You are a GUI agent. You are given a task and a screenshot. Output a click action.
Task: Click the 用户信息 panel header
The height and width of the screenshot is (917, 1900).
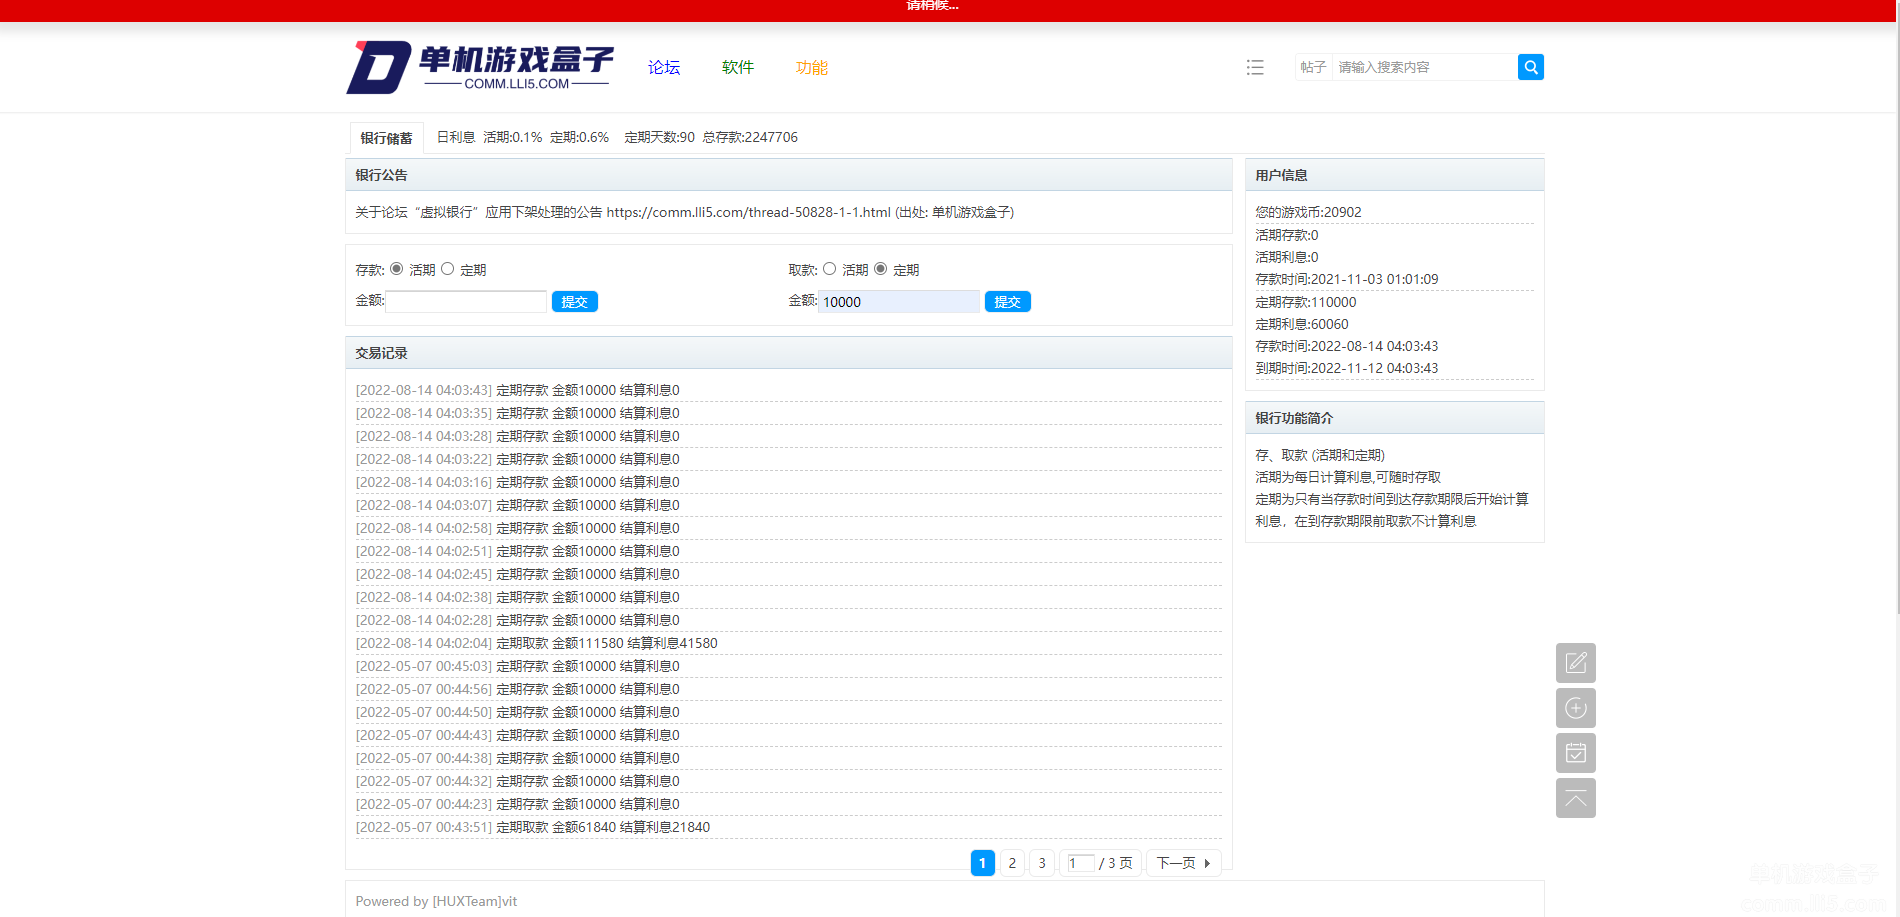[x=1395, y=175]
